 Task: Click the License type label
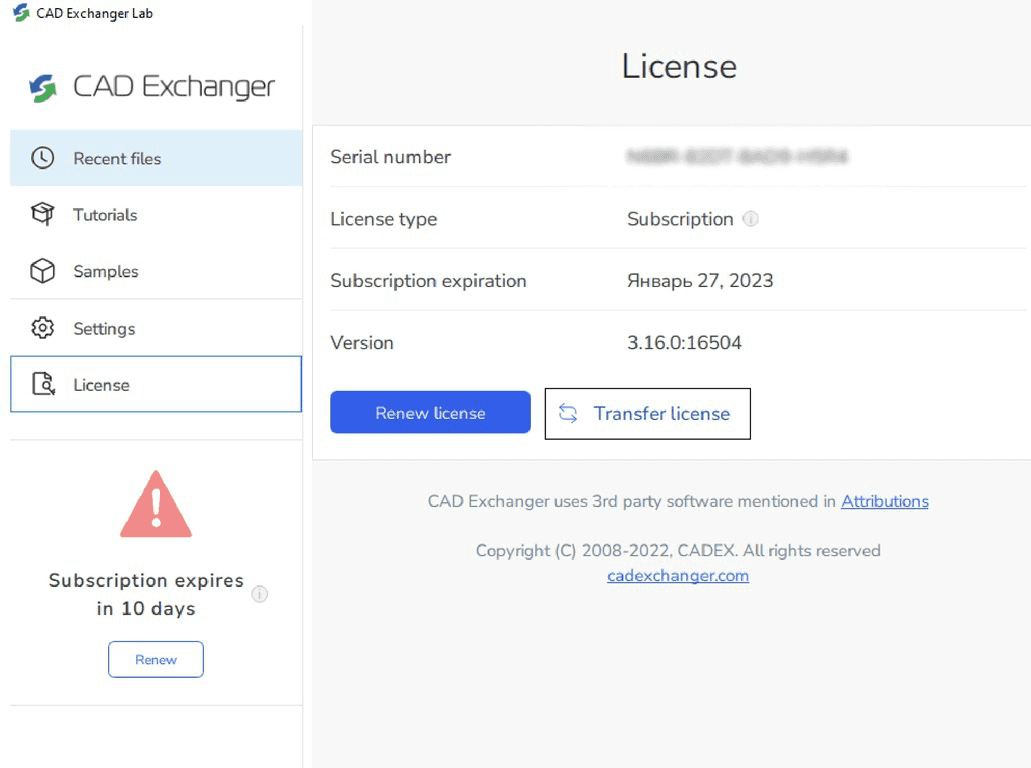click(x=383, y=219)
